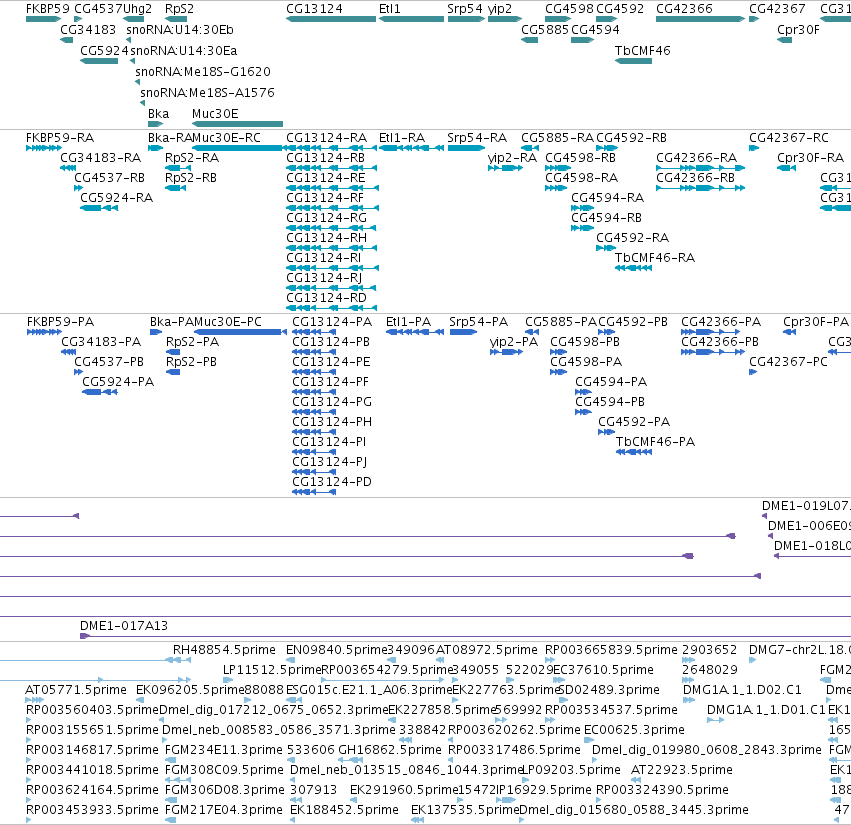Select protein Cpr30F-PA label
This screenshot has height=825, width=851.
(816, 322)
